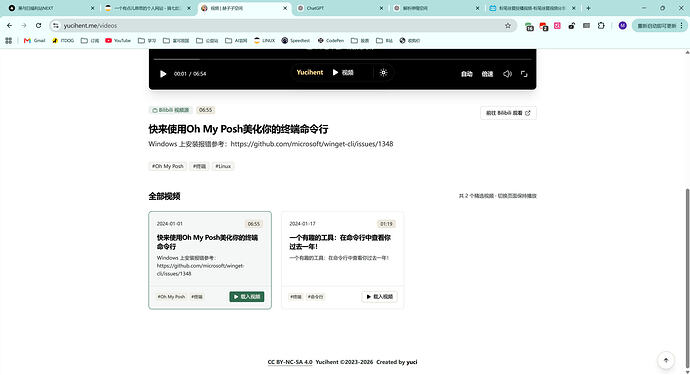Click the yuci author link in the footer
The image size is (690, 375).
pos(411,362)
